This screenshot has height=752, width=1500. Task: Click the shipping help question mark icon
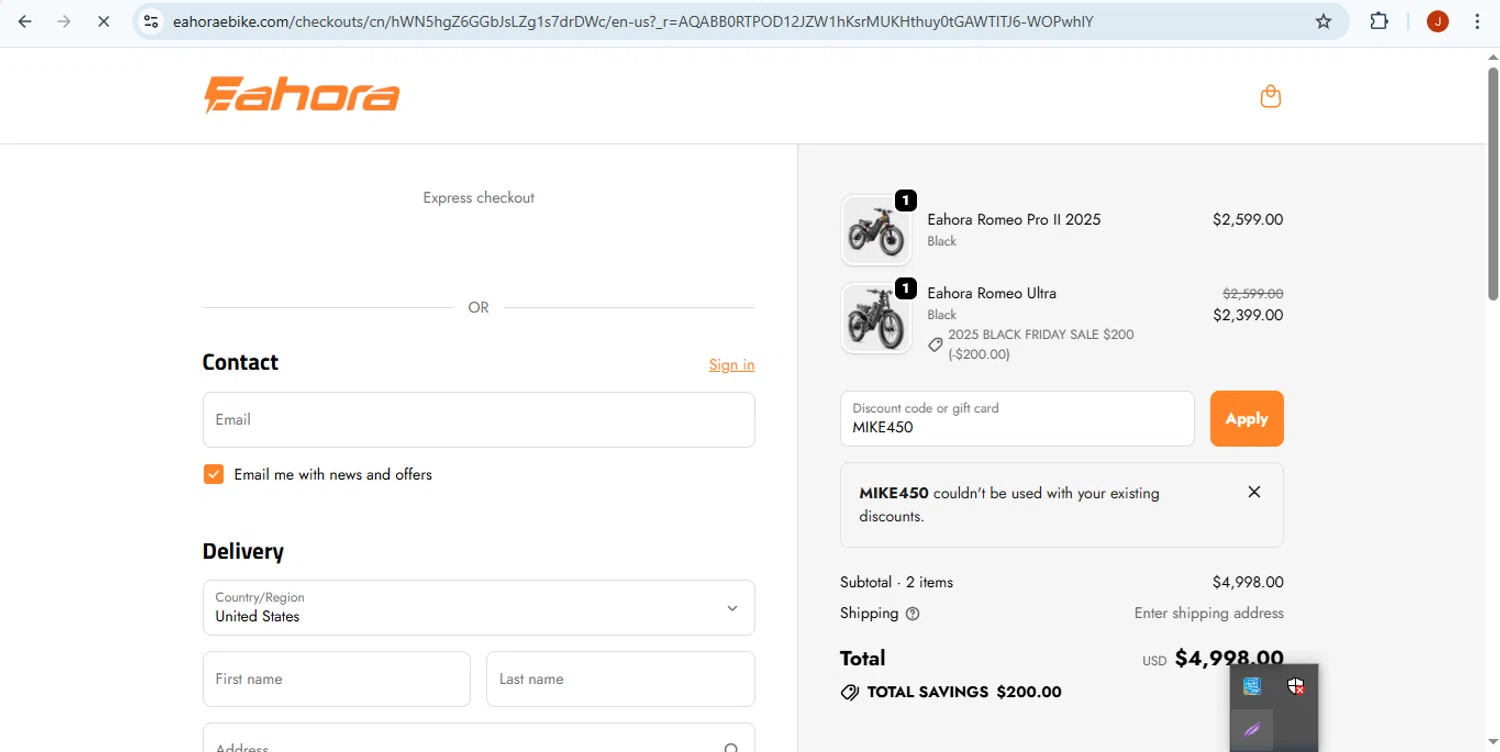(x=912, y=614)
